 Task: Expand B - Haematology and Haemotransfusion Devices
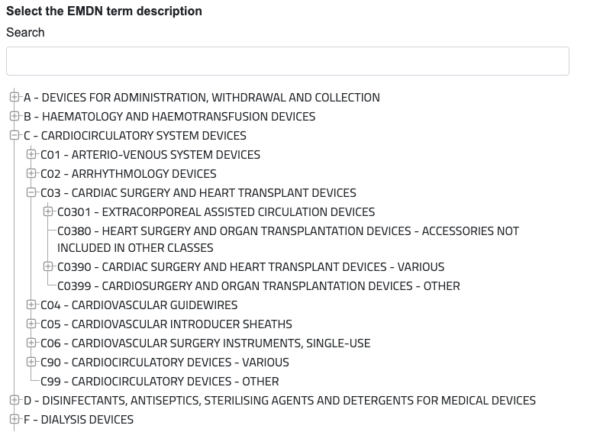pyautogui.click(x=14, y=117)
